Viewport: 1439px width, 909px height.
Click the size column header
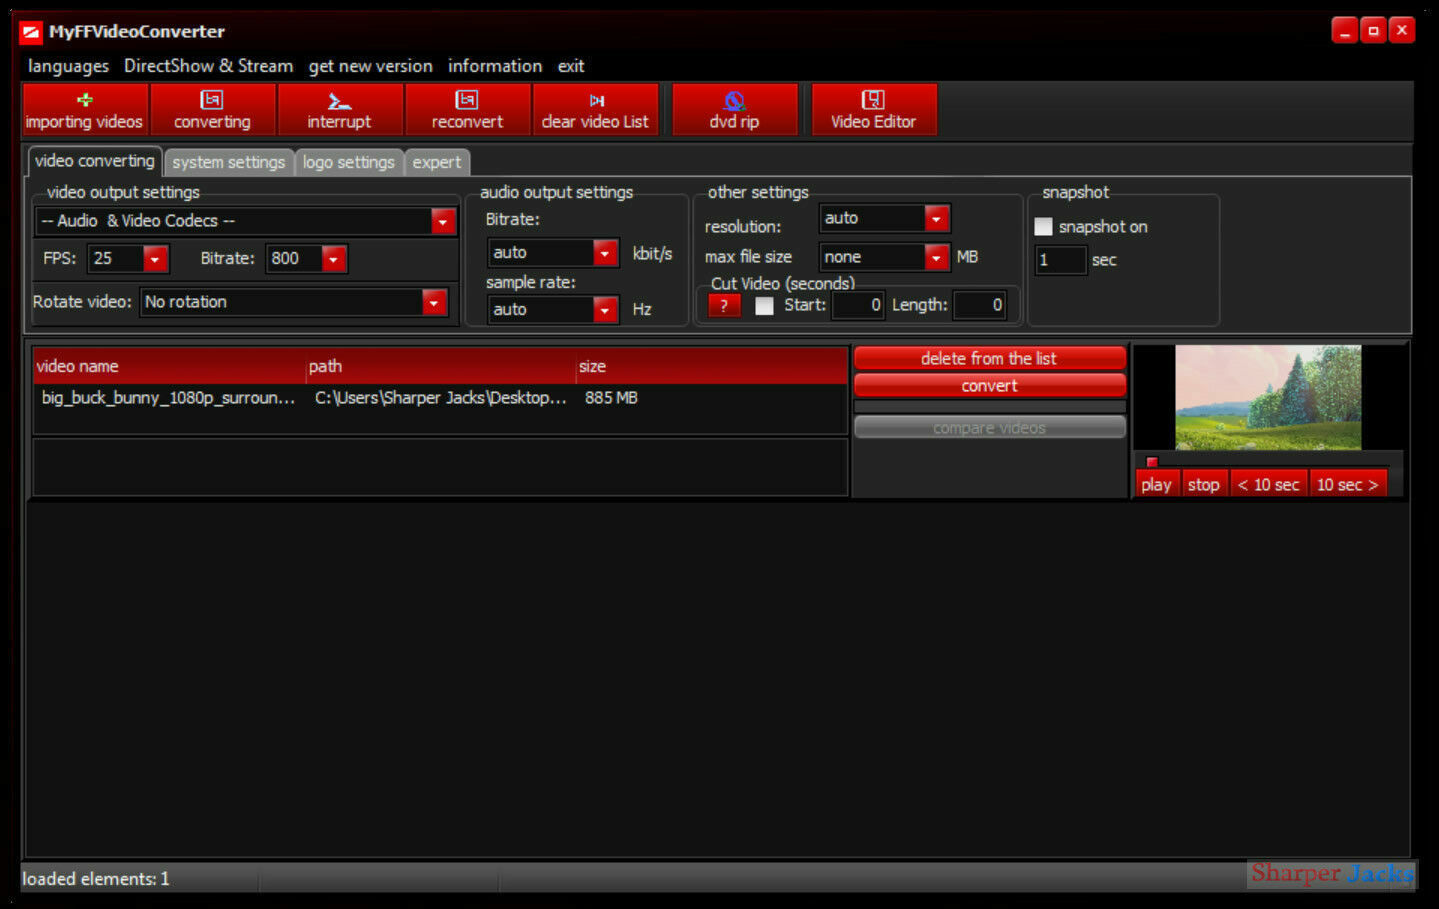(712, 366)
